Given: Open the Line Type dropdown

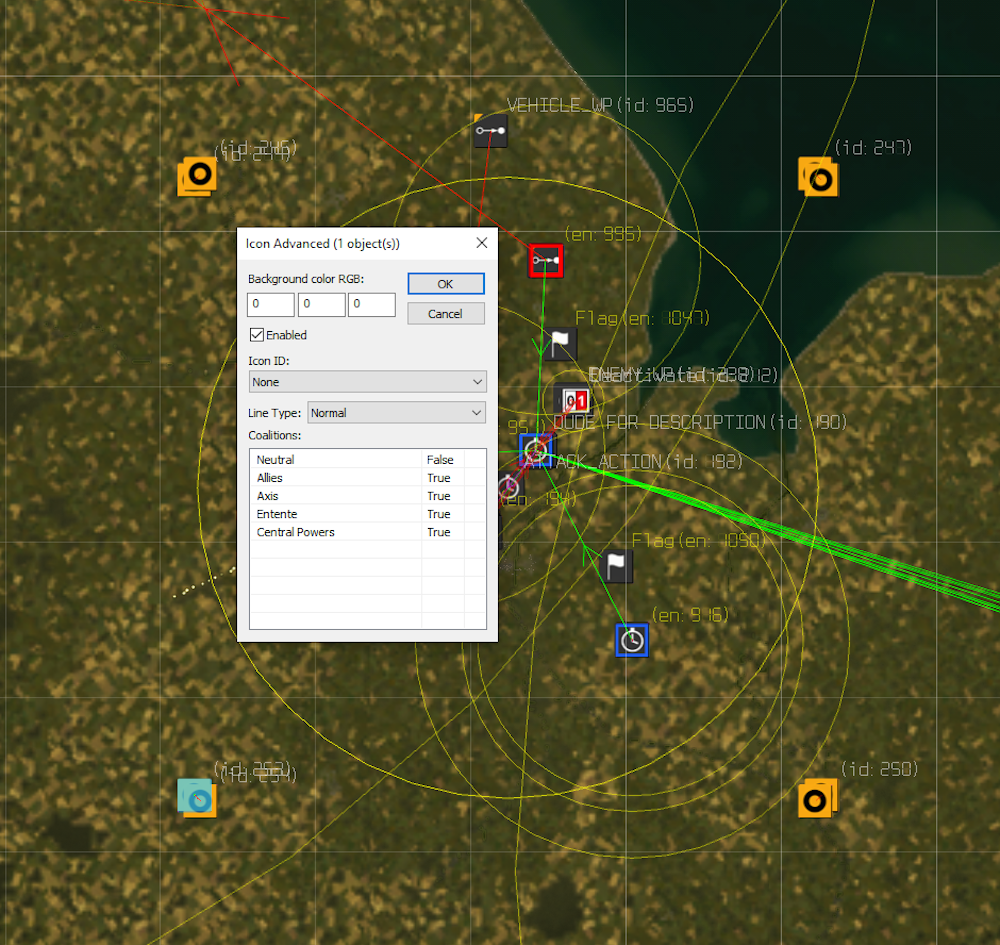Looking at the screenshot, I should coord(396,413).
